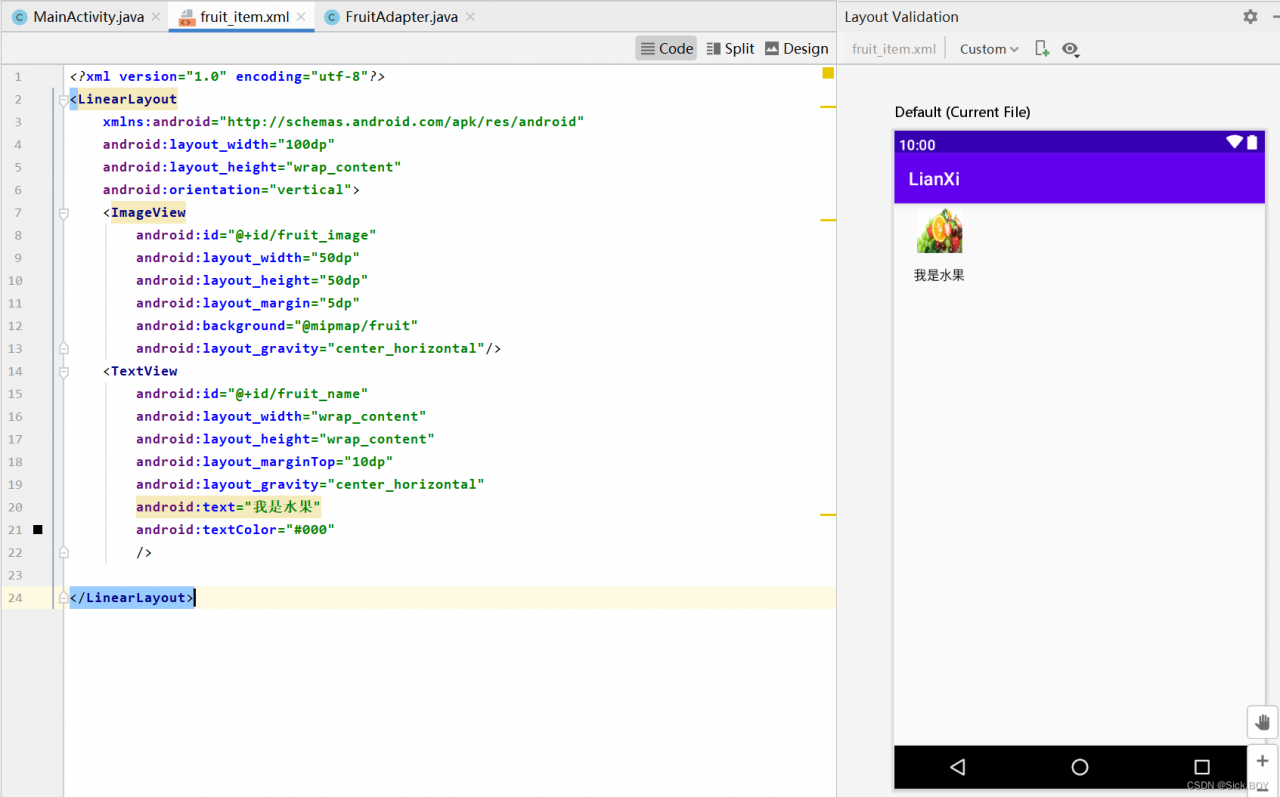Open the MainActivity.java tab
1280x797 pixels.
pos(88,17)
